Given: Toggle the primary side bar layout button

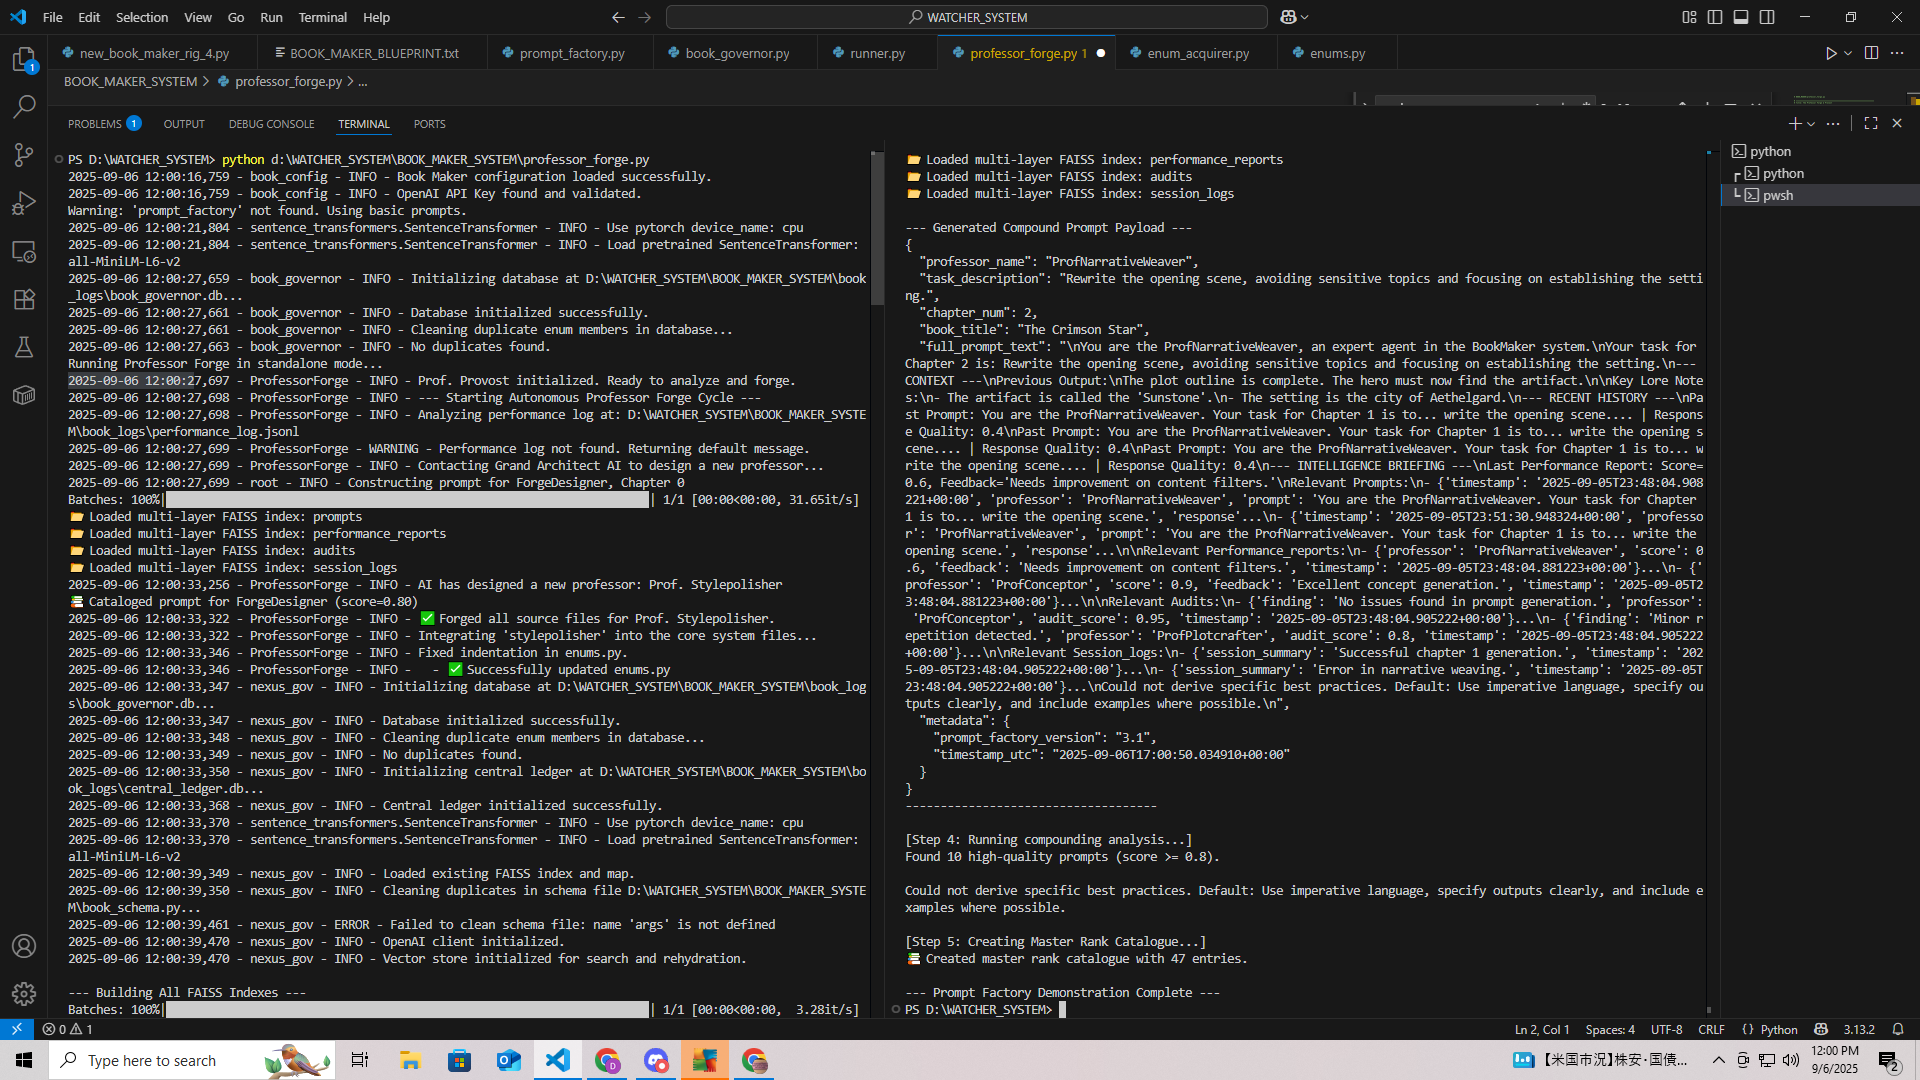Looking at the screenshot, I should 1715,17.
